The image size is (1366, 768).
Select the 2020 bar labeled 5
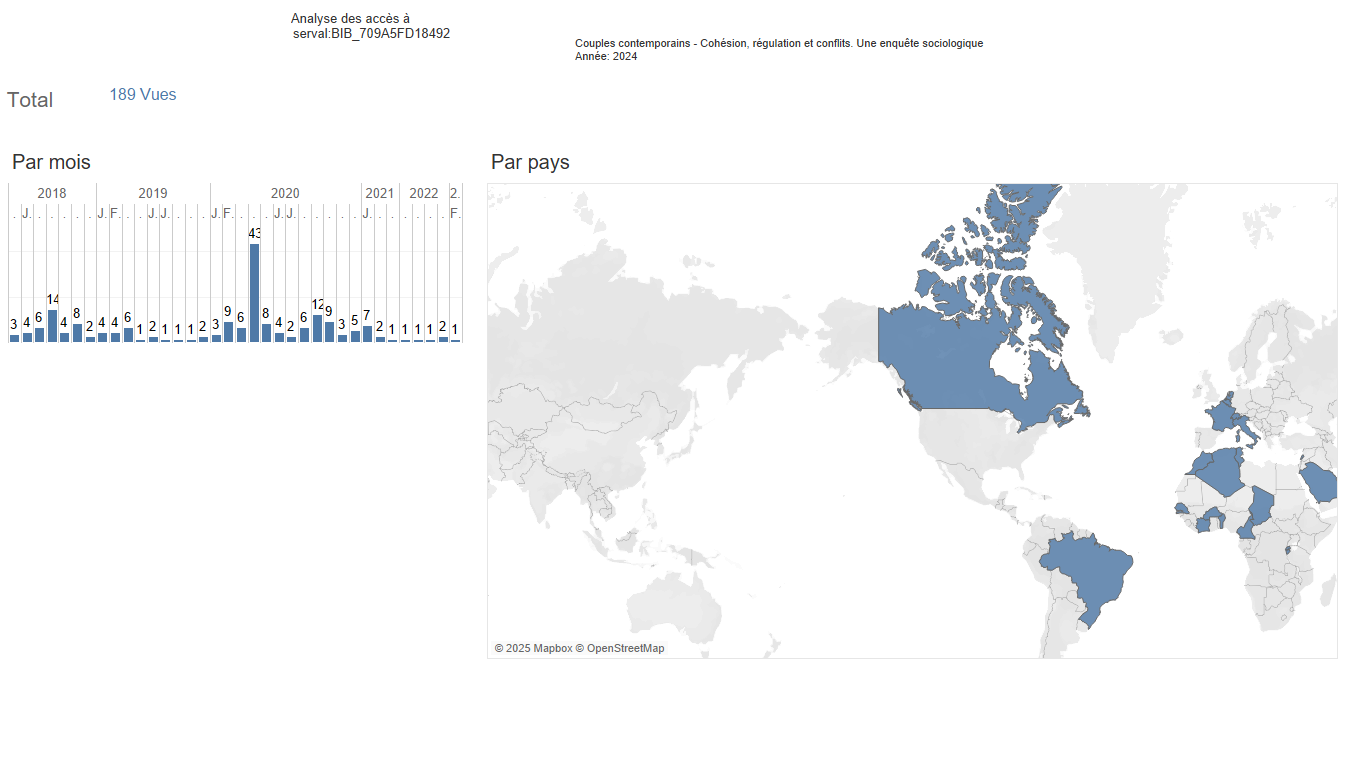(x=355, y=336)
